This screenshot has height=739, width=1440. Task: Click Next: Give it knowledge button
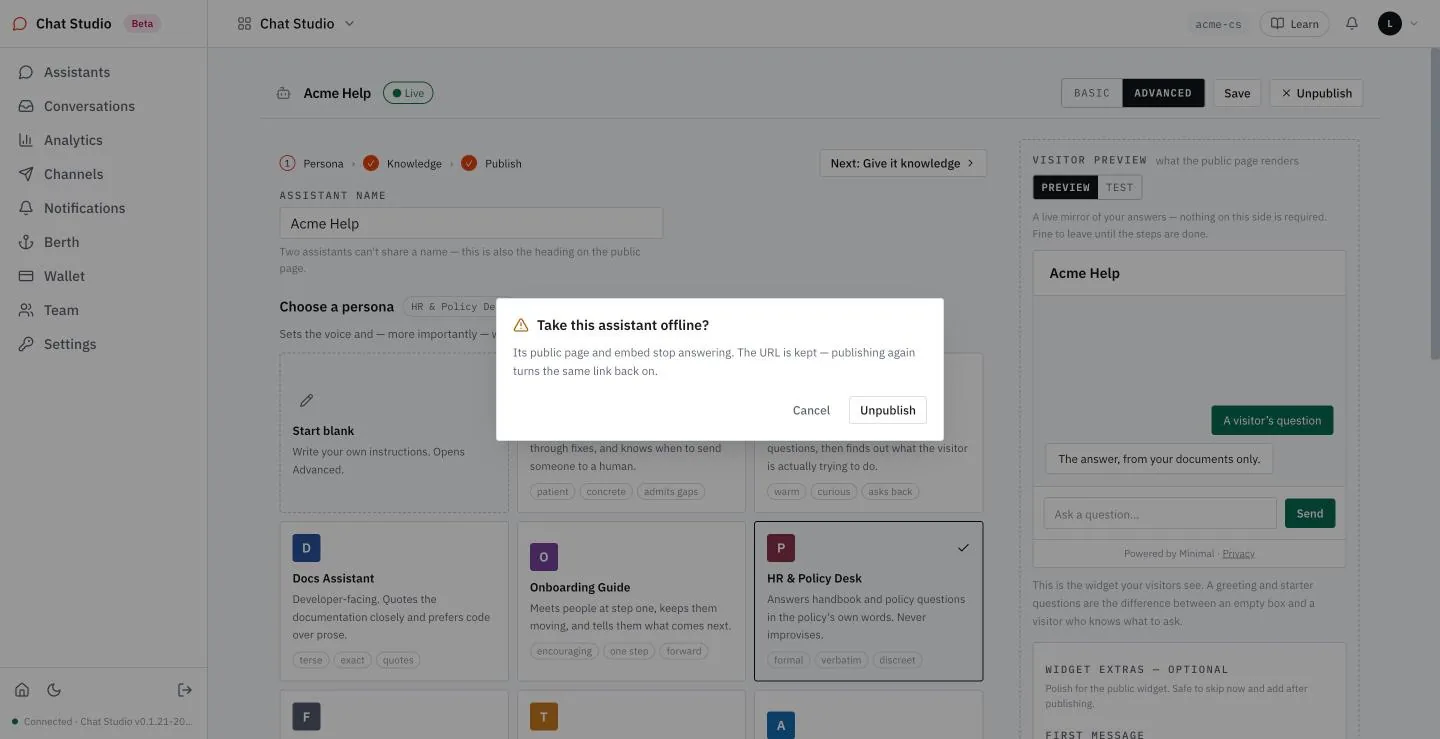click(903, 163)
